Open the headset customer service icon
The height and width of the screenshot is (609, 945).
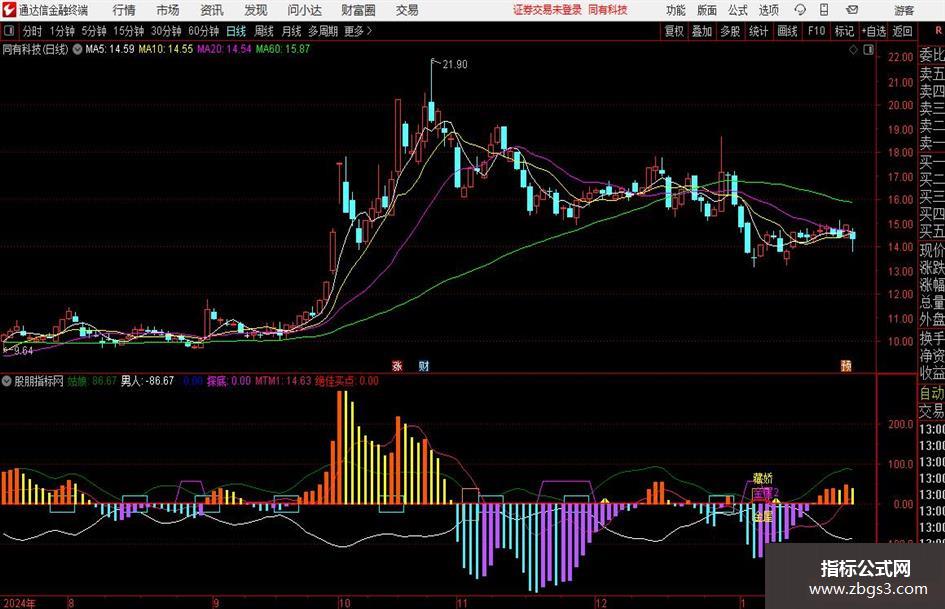coord(800,10)
